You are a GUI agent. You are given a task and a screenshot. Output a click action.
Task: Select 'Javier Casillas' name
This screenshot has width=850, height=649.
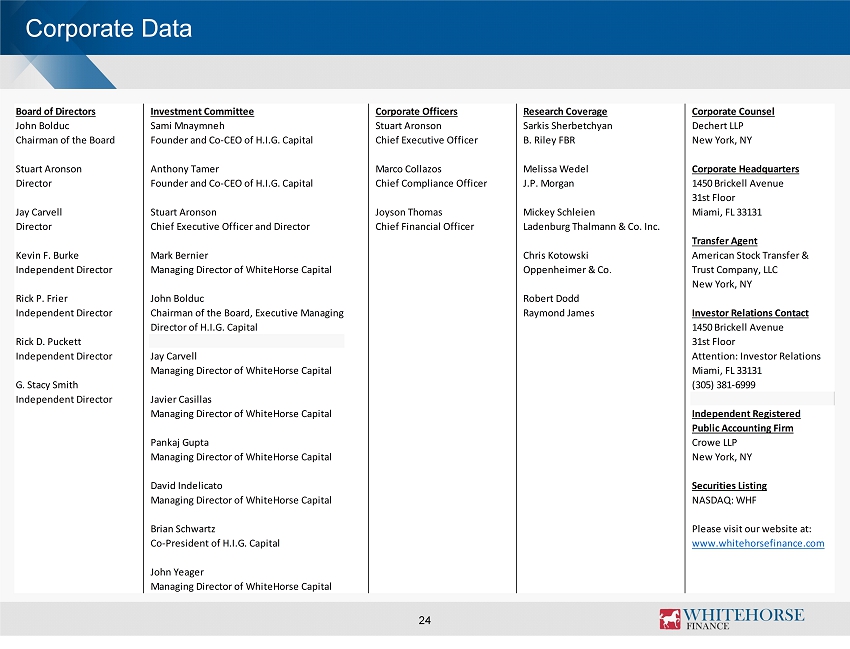pyautogui.click(x=181, y=399)
